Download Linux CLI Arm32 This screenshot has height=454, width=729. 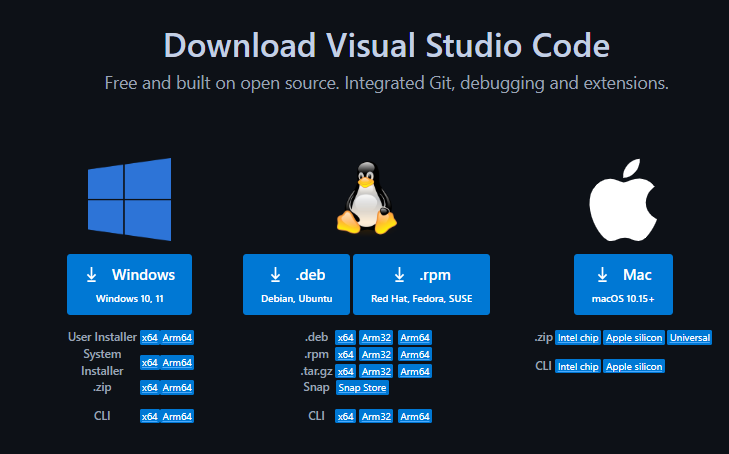[x=376, y=416]
